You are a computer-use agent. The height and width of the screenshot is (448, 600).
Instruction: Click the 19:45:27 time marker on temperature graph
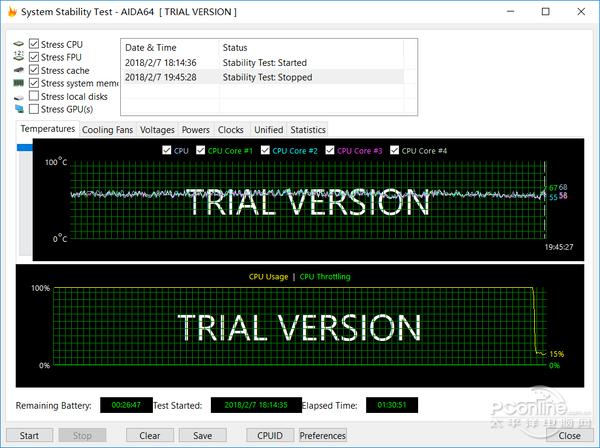coord(559,247)
